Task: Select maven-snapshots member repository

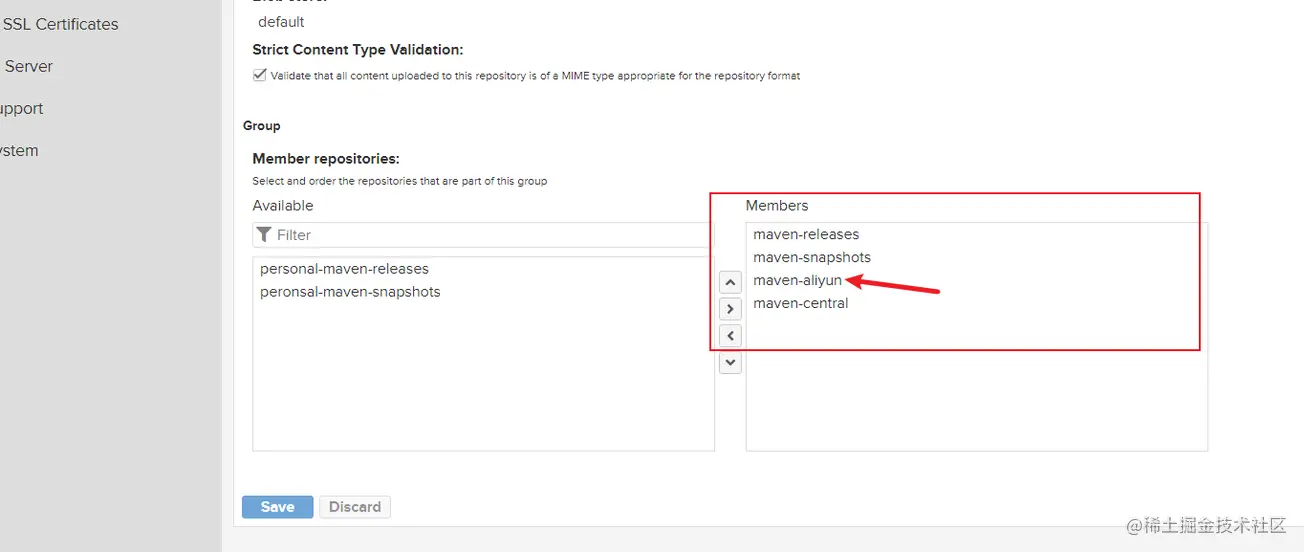Action: point(812,257)
